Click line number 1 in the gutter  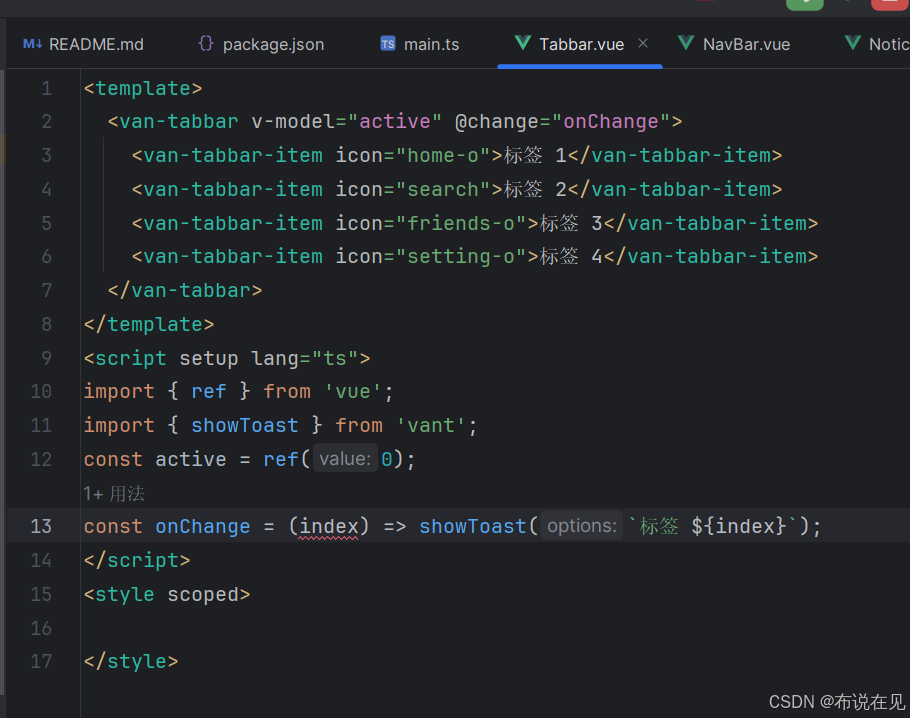pos(46,89)
